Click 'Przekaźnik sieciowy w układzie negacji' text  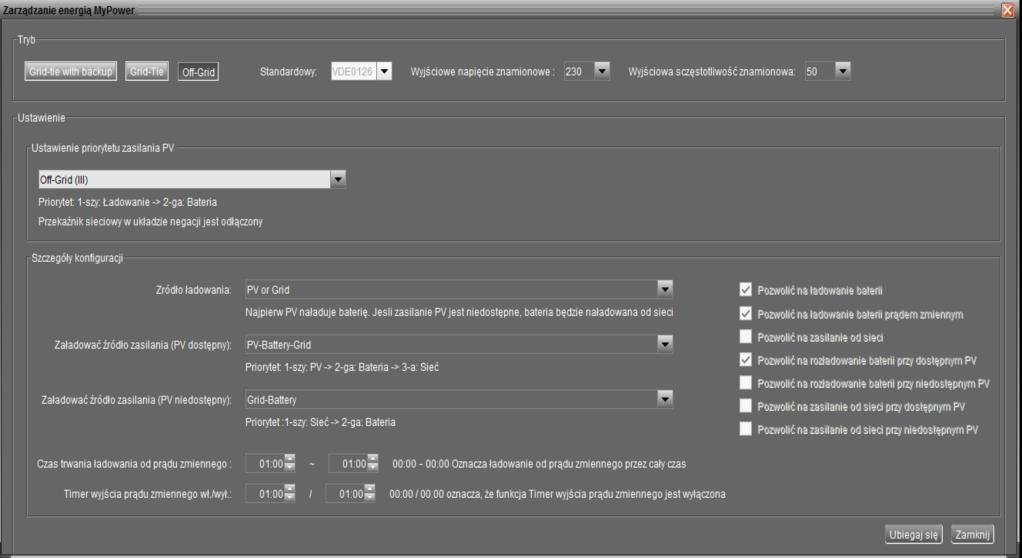click(x=151, y=222)
